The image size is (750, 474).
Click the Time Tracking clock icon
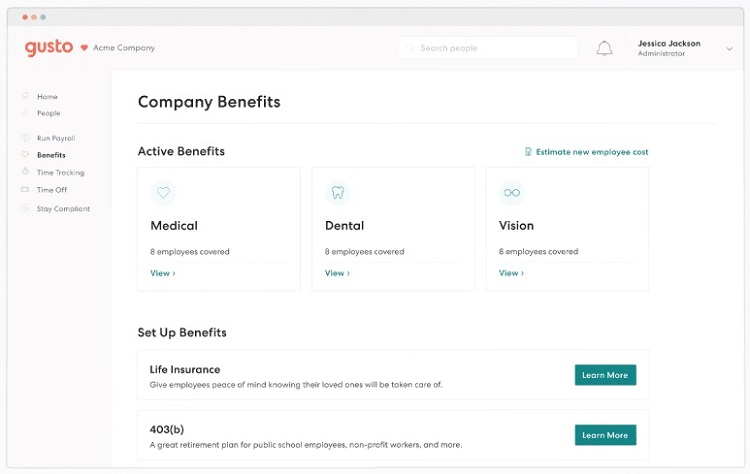coord(25,172)
